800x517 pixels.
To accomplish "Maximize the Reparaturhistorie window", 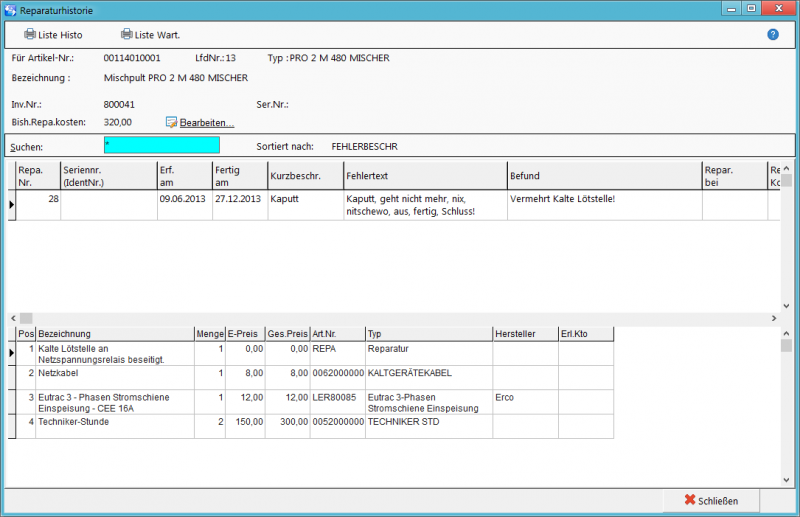I will tap(751, 8).
